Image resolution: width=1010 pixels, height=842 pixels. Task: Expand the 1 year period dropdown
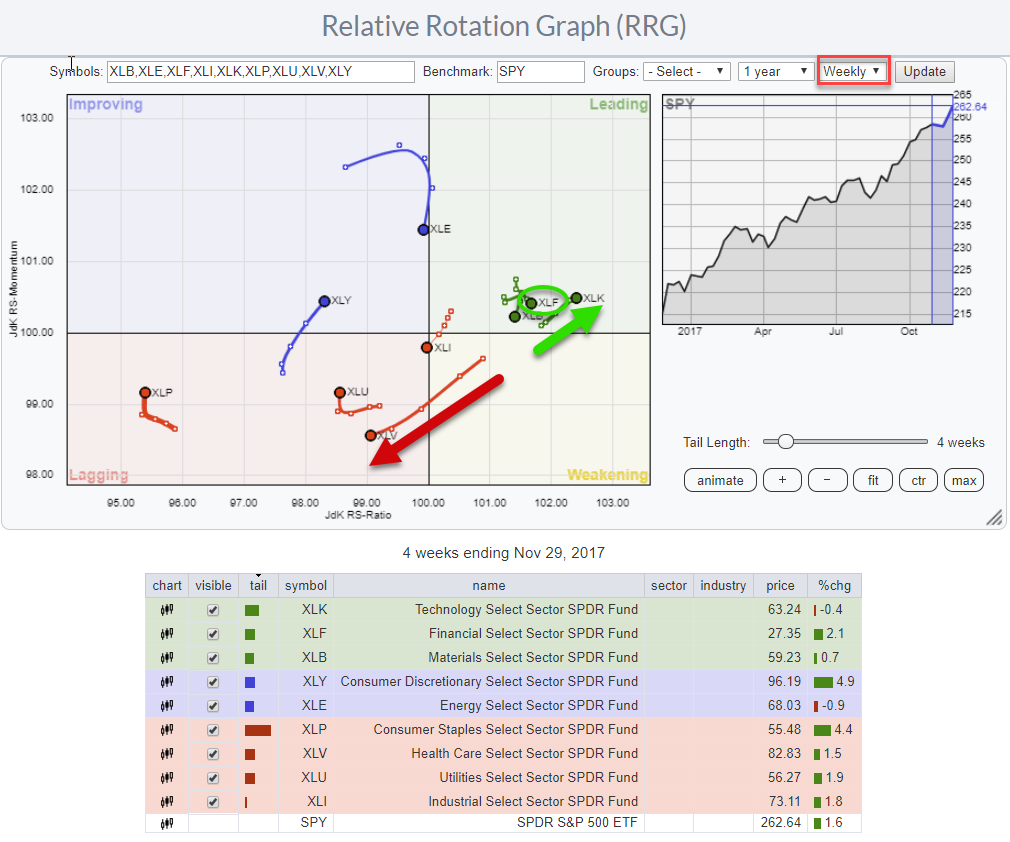774,72
